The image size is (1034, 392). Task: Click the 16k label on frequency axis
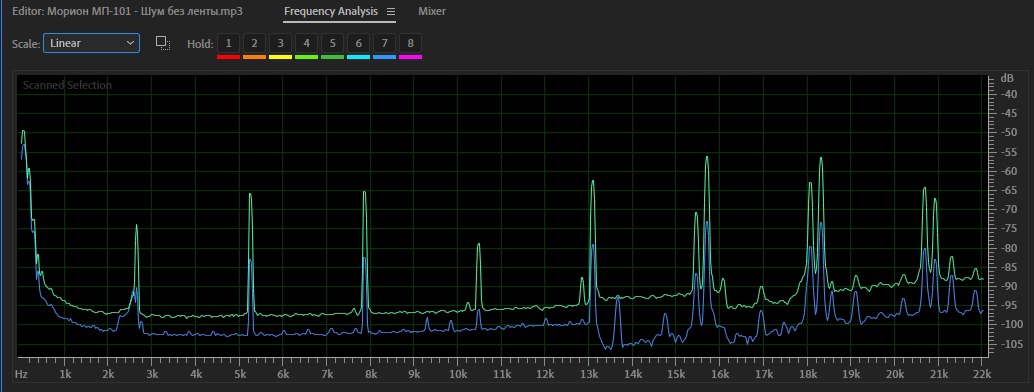[x=720, y=374]
